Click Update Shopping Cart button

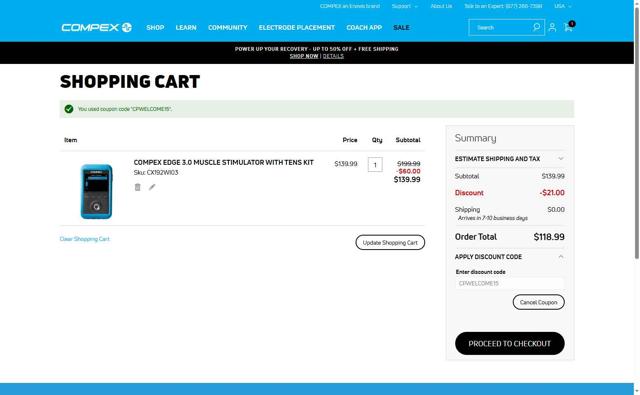point(390,242)
